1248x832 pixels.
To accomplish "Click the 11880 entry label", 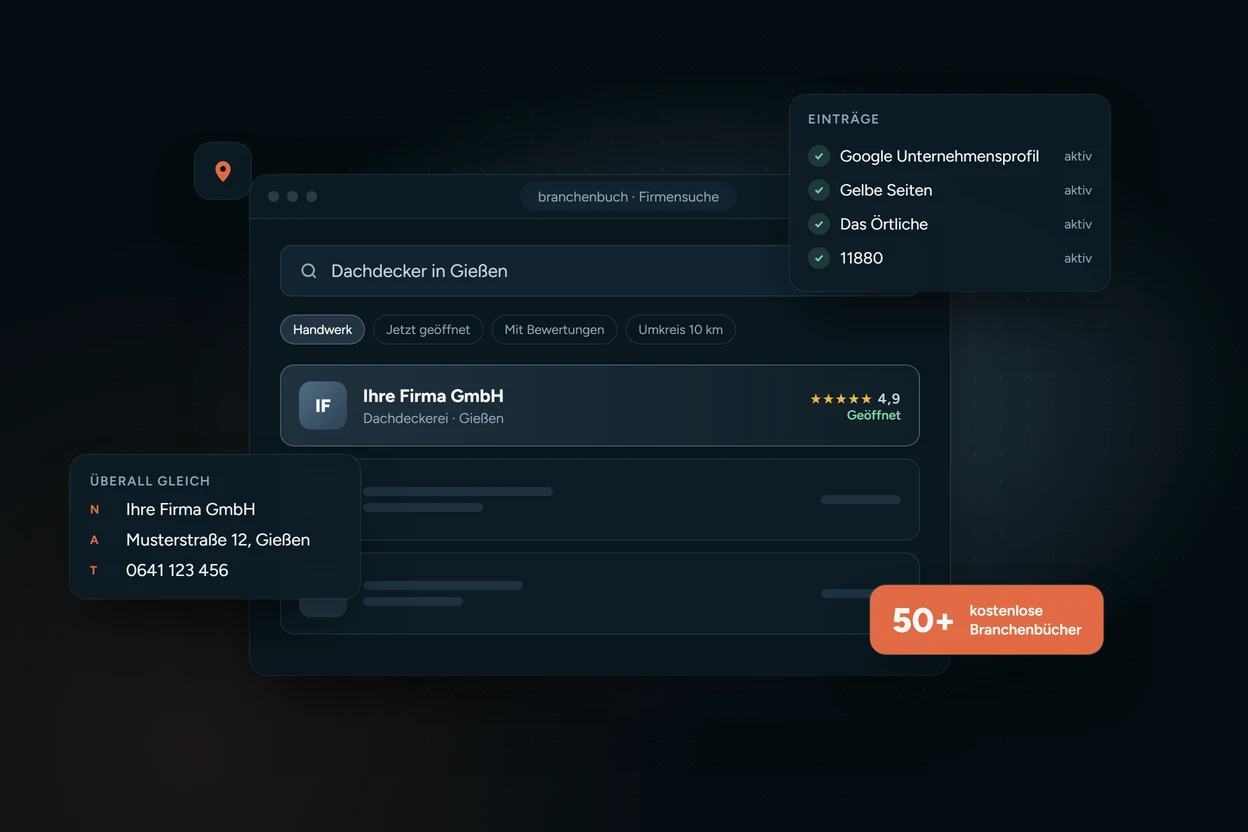I will pyautogui.click(x=861, y=258).
